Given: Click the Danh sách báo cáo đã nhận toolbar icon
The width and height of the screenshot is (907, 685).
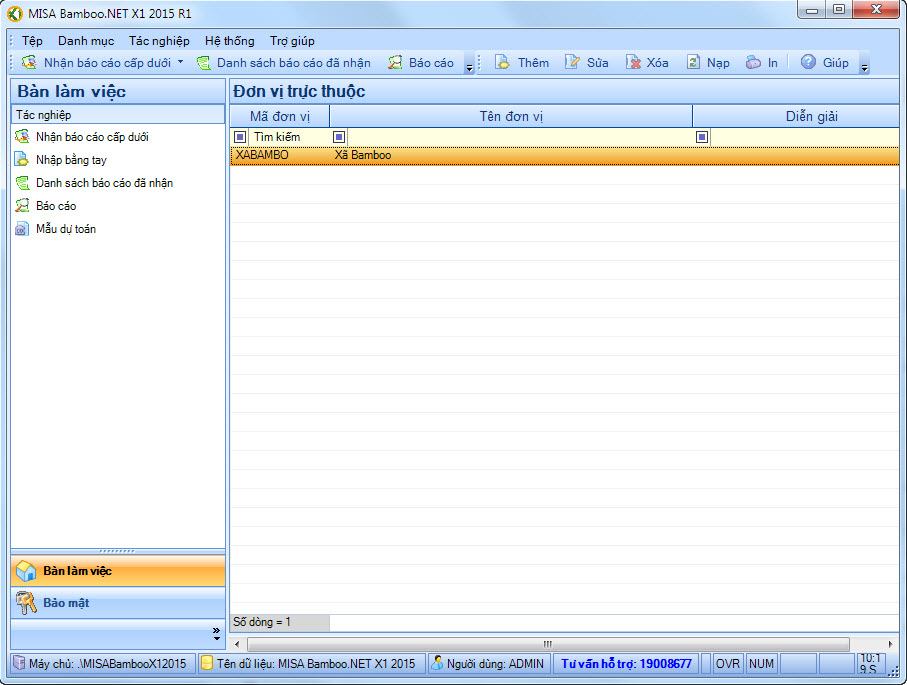Looking at the screenshot, I should [203, 62].
